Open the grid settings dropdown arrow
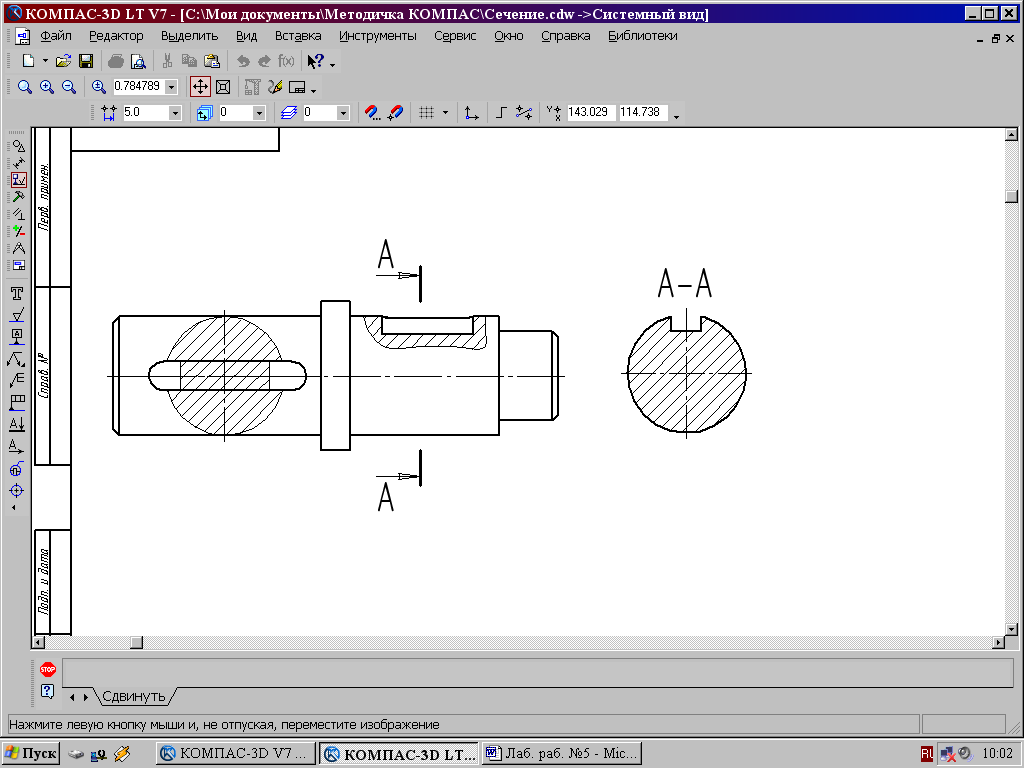The height and width of the screenshot is (768, 1024). pyautogui.click(x=445, y=113)
